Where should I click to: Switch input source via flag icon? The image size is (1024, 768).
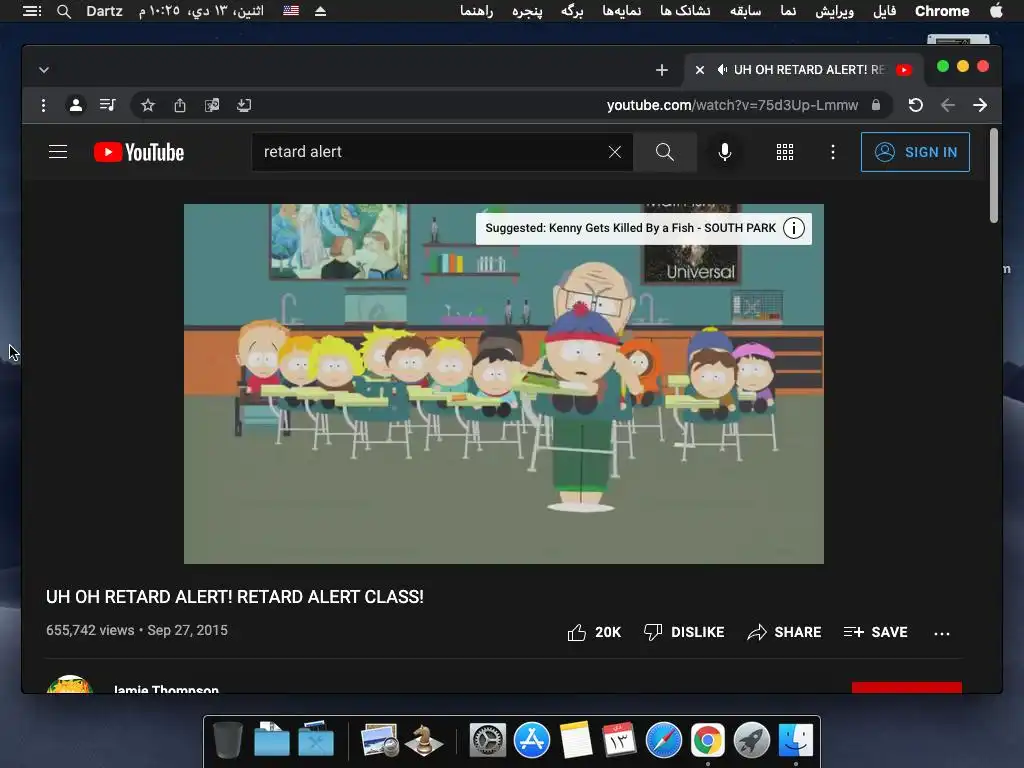(291, 11)
